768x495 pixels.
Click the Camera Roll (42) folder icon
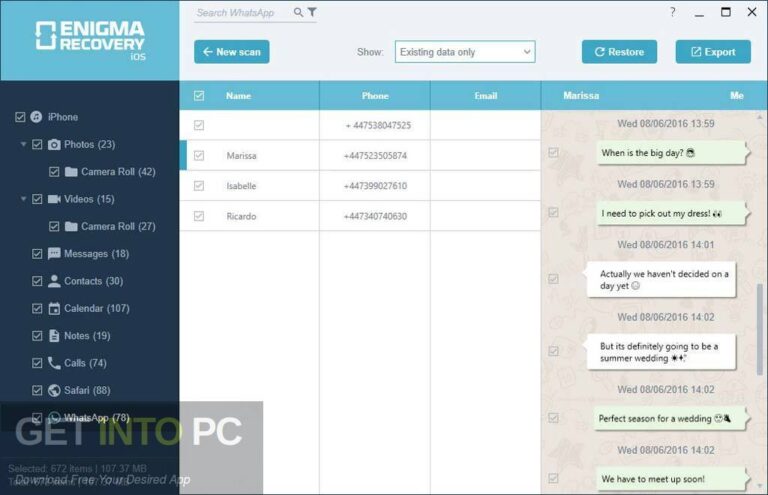pyautogui.click(x=71, y=172)
